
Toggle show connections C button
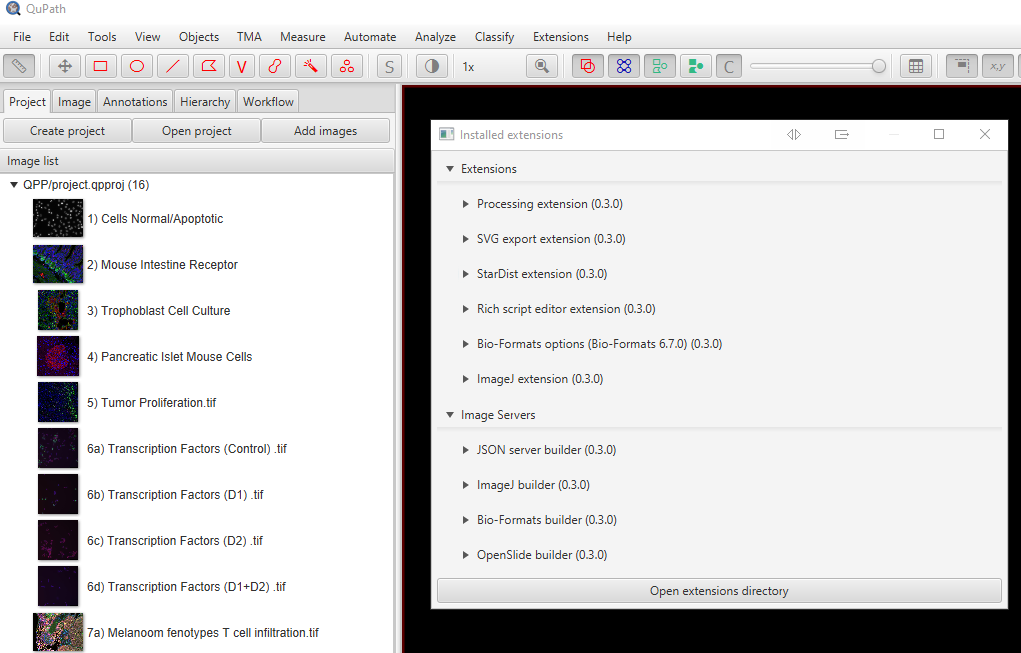coord(729,66)
